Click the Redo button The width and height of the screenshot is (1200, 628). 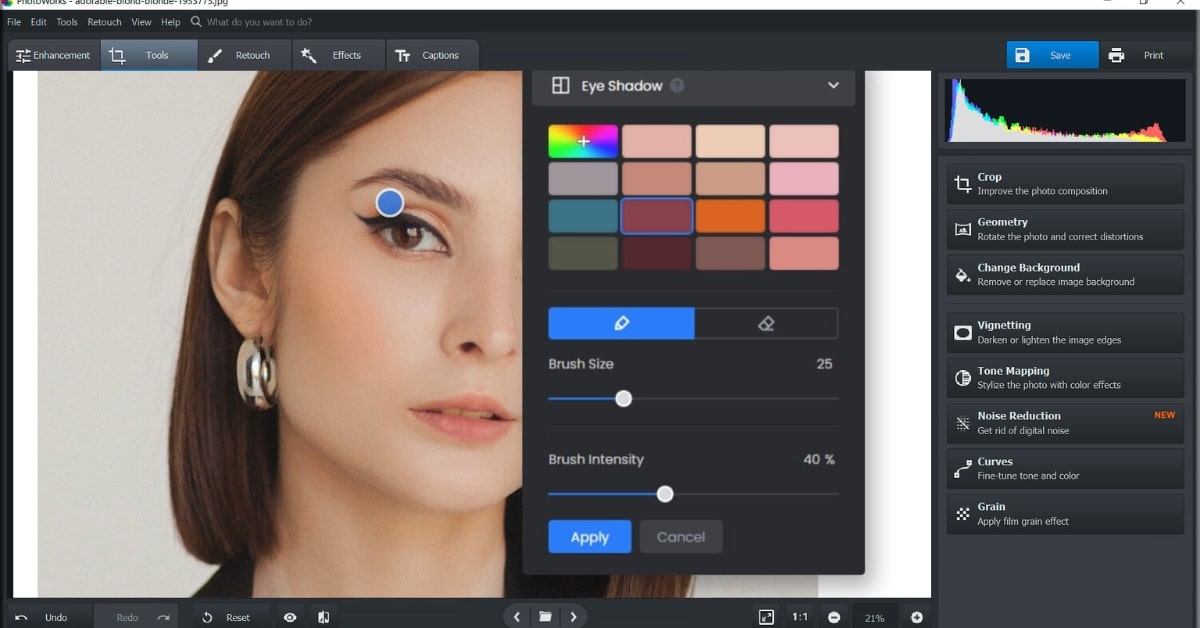pos(138,617)
